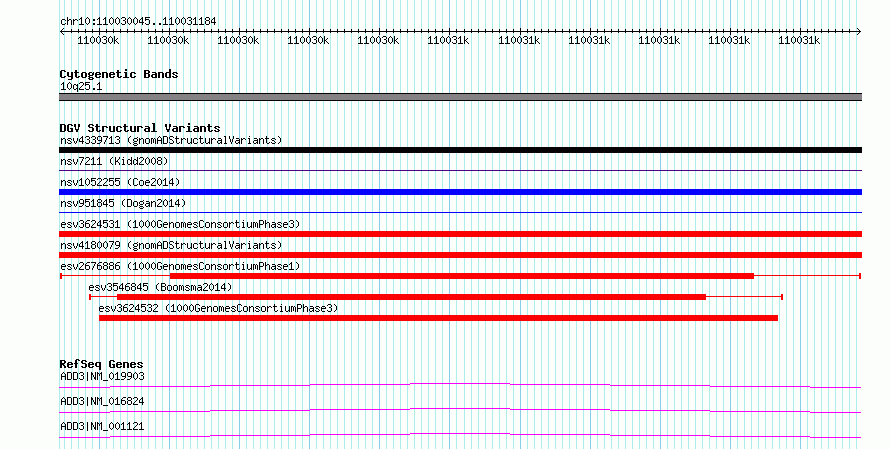The image size is (890, 449).
Task: Click the thin purple nsv7211 variant line
Action: 460,170
